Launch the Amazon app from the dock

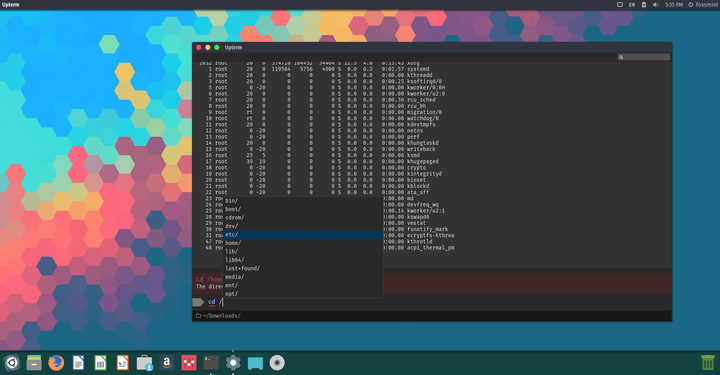coord(167,363)
